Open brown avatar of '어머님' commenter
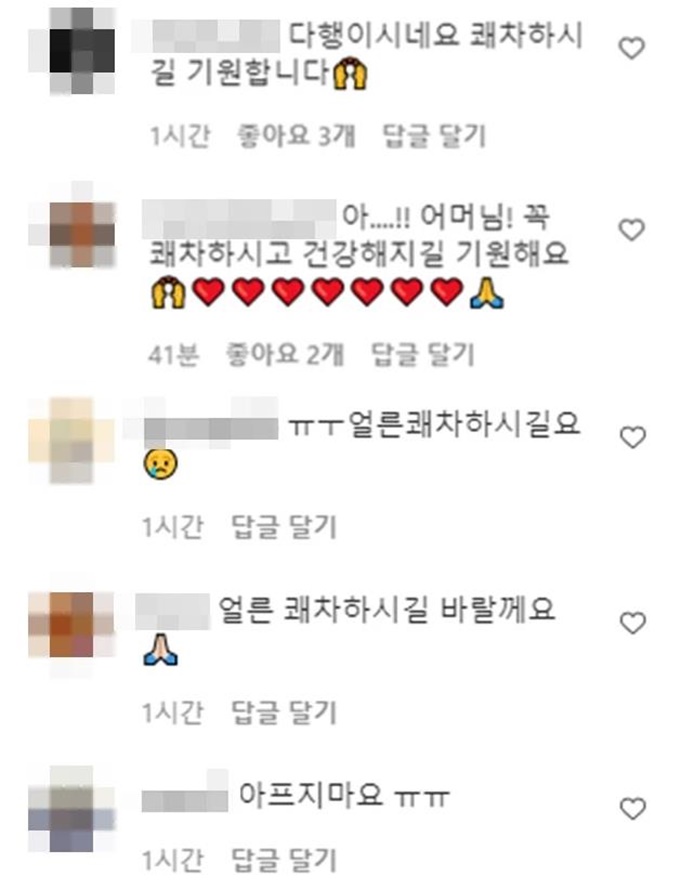The image size is (680, 889). (x=71, y=225)
